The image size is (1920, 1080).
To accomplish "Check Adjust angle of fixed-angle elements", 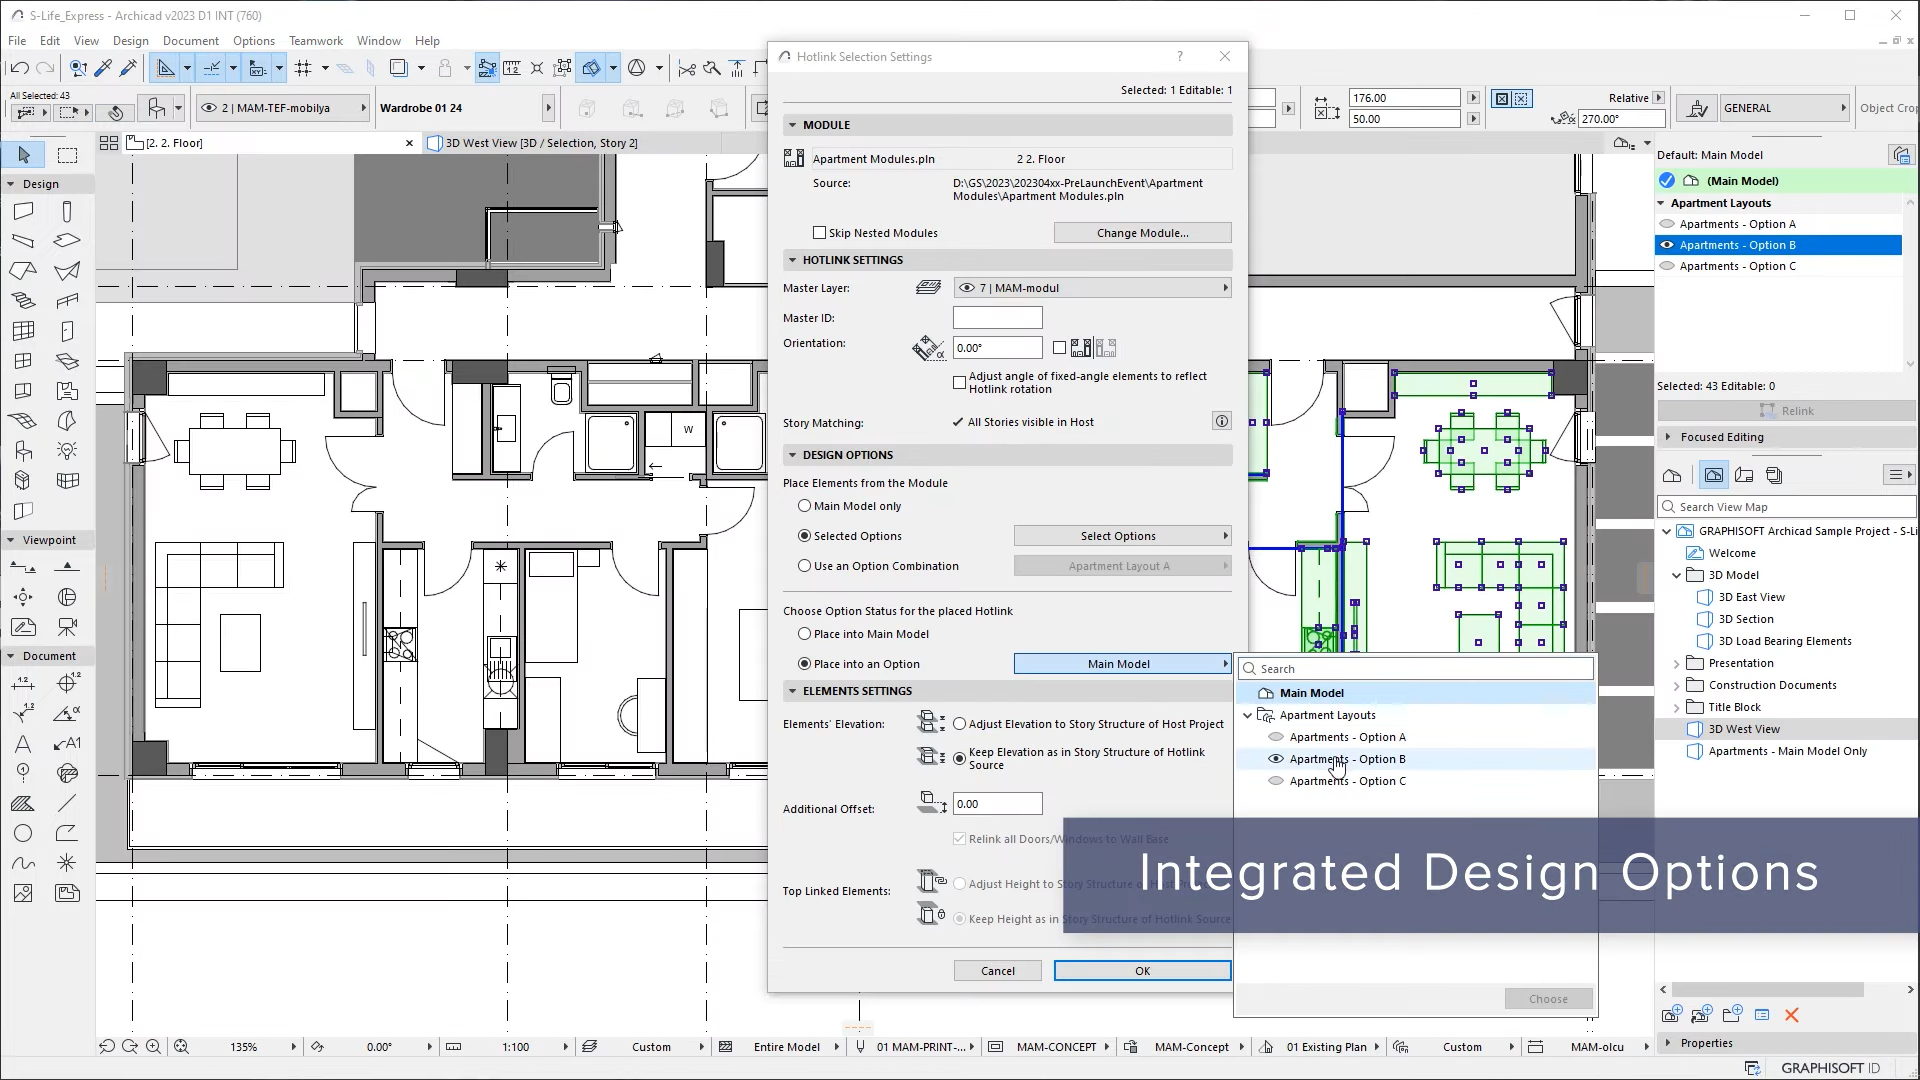I will (x=960, y=383).
